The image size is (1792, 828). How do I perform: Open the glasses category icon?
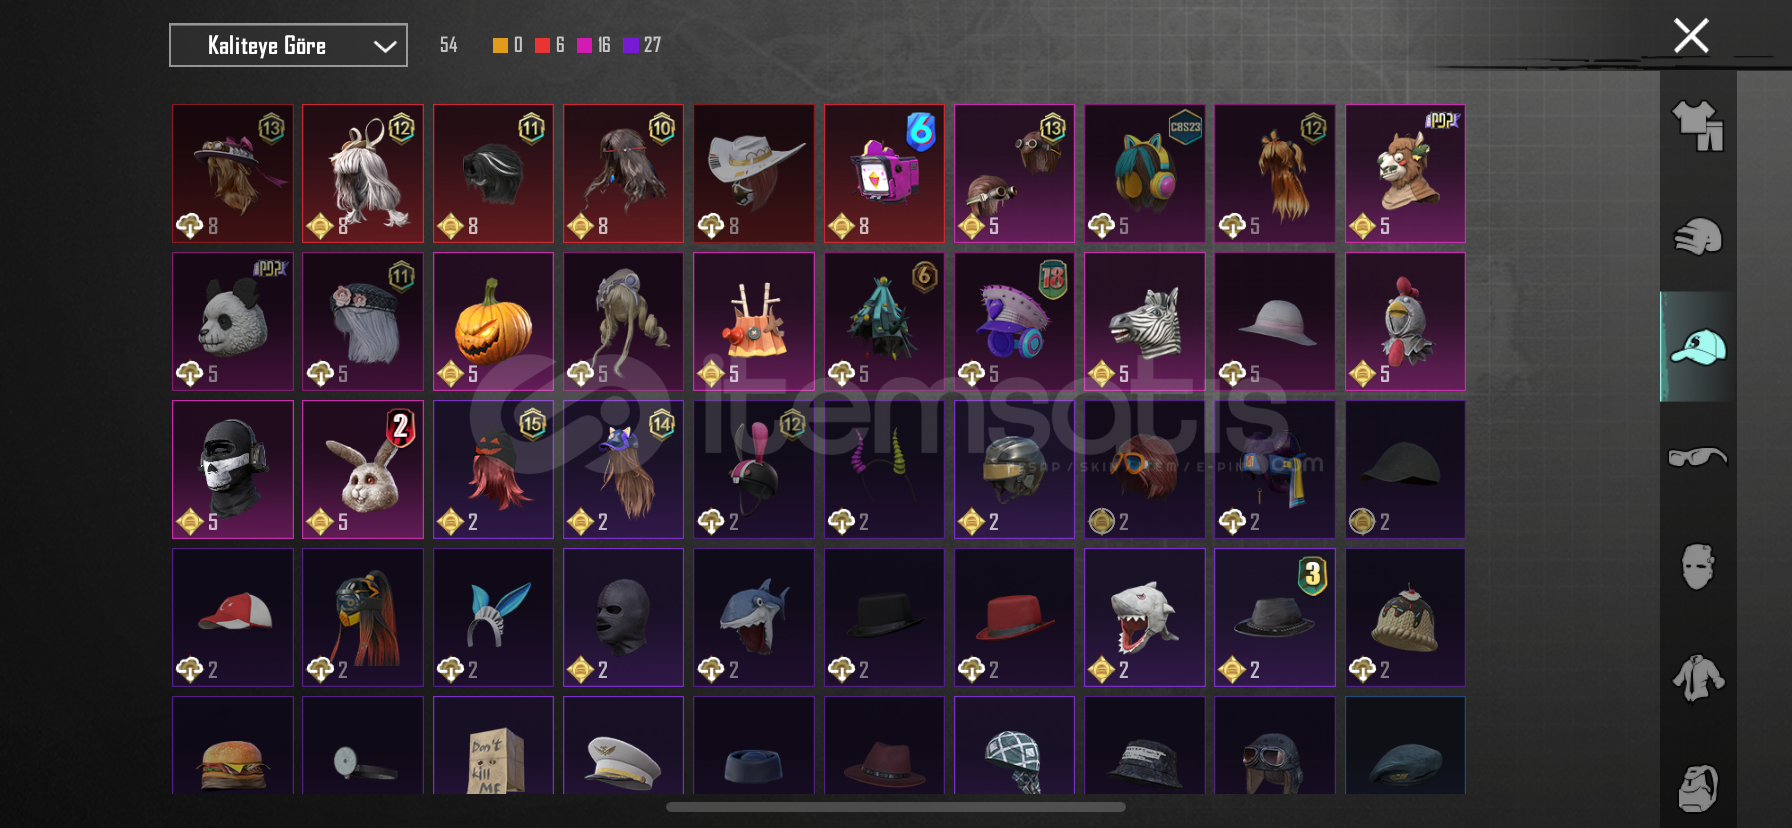click(x=1698, y=457)
